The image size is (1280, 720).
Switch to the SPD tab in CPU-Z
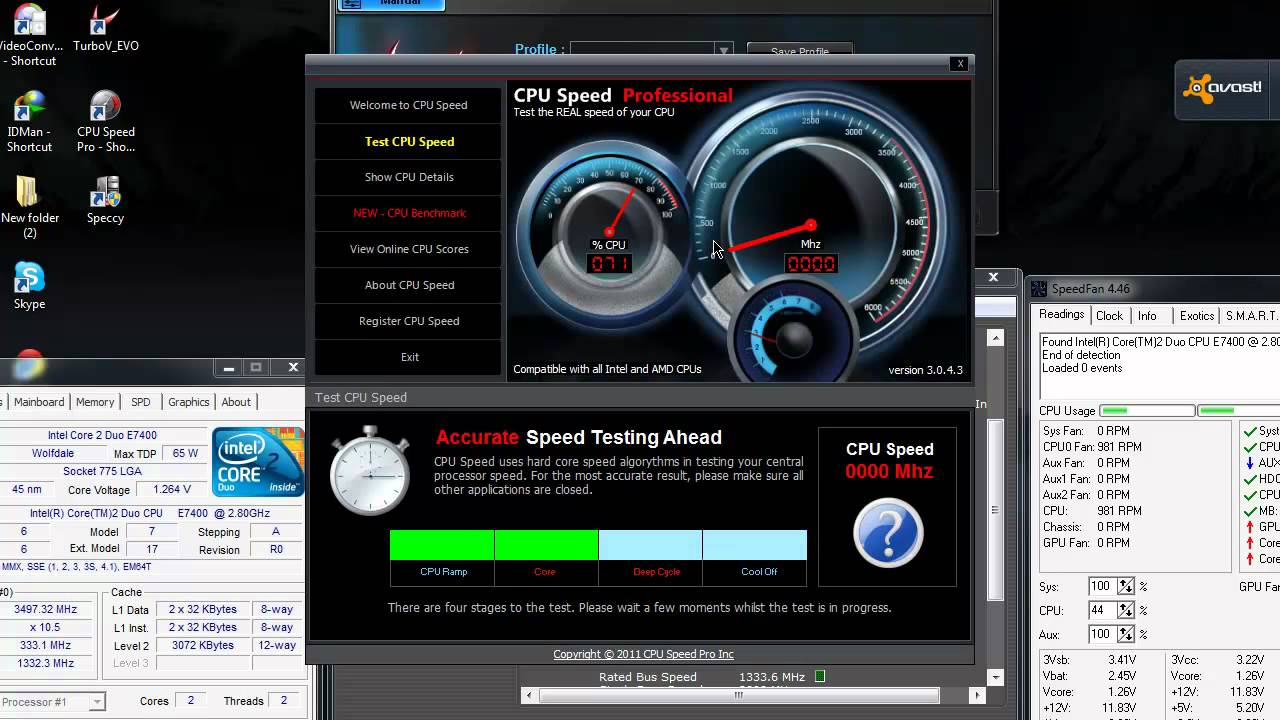[140, 402]
